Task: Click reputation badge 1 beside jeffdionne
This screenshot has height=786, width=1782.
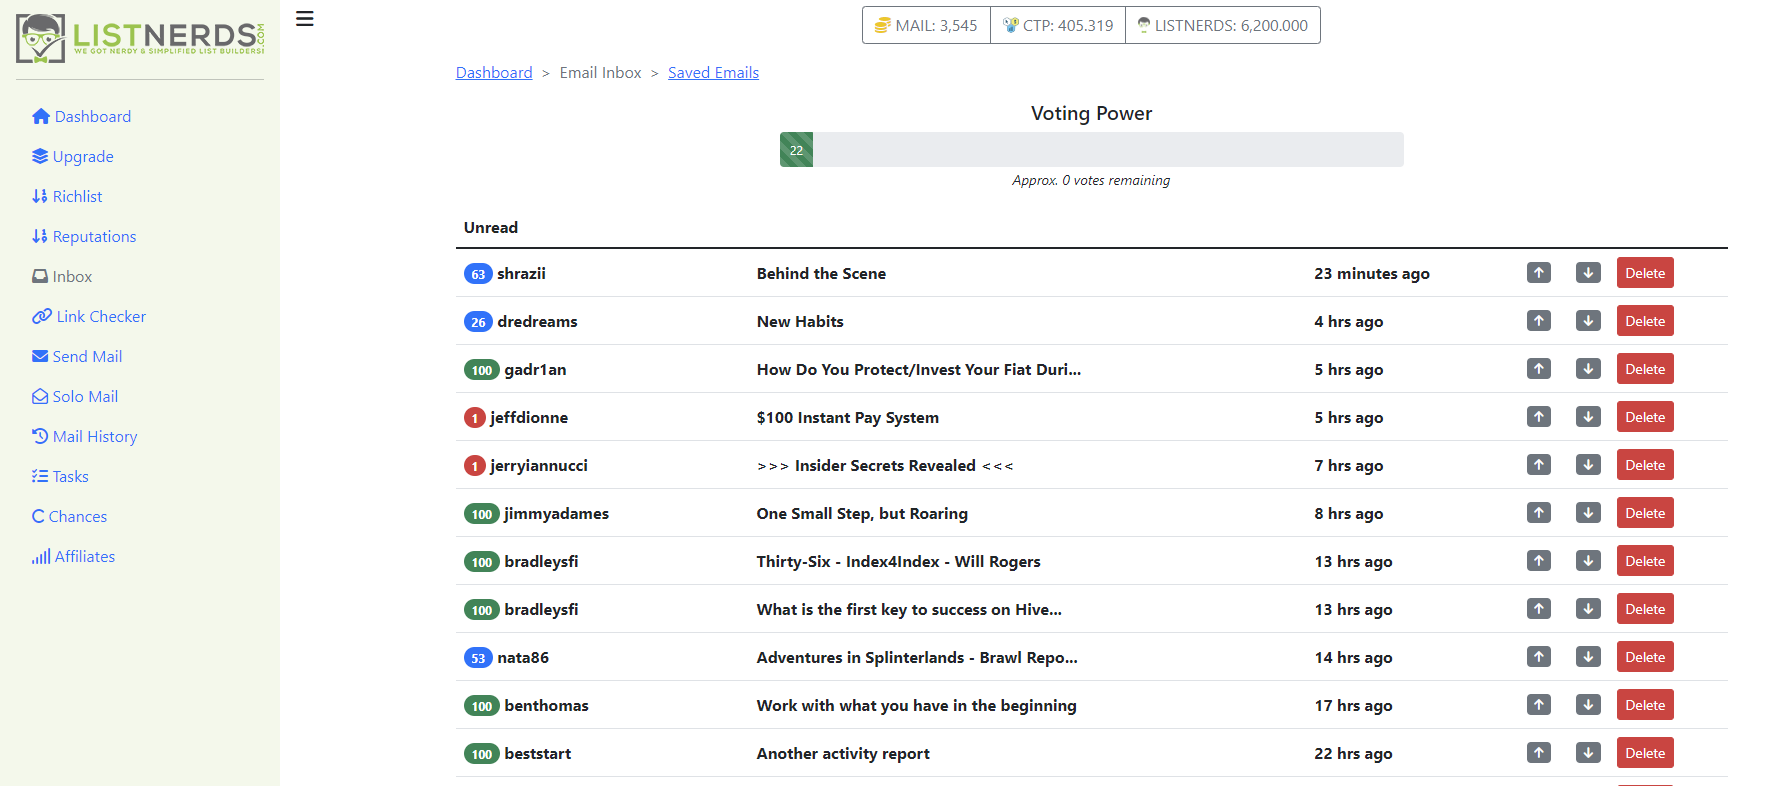Action: 475,418
